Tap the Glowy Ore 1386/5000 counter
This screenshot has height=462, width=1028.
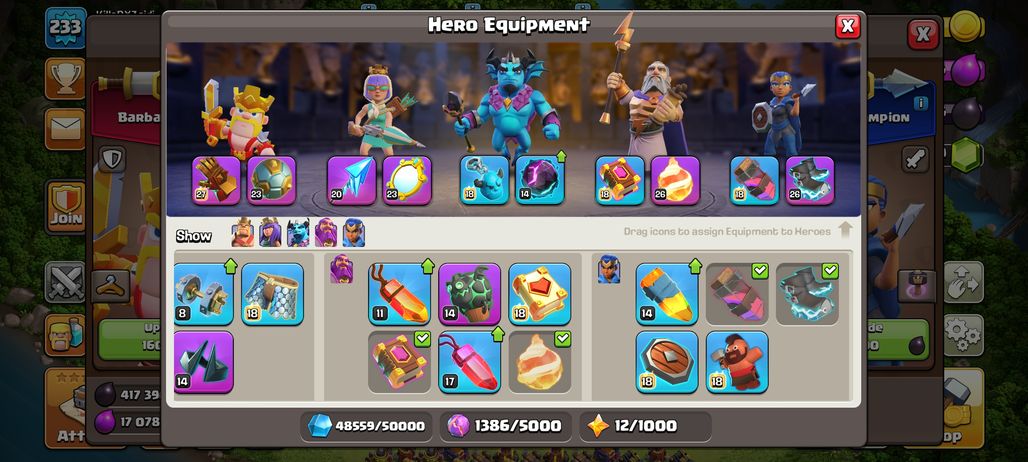point(505,427)
